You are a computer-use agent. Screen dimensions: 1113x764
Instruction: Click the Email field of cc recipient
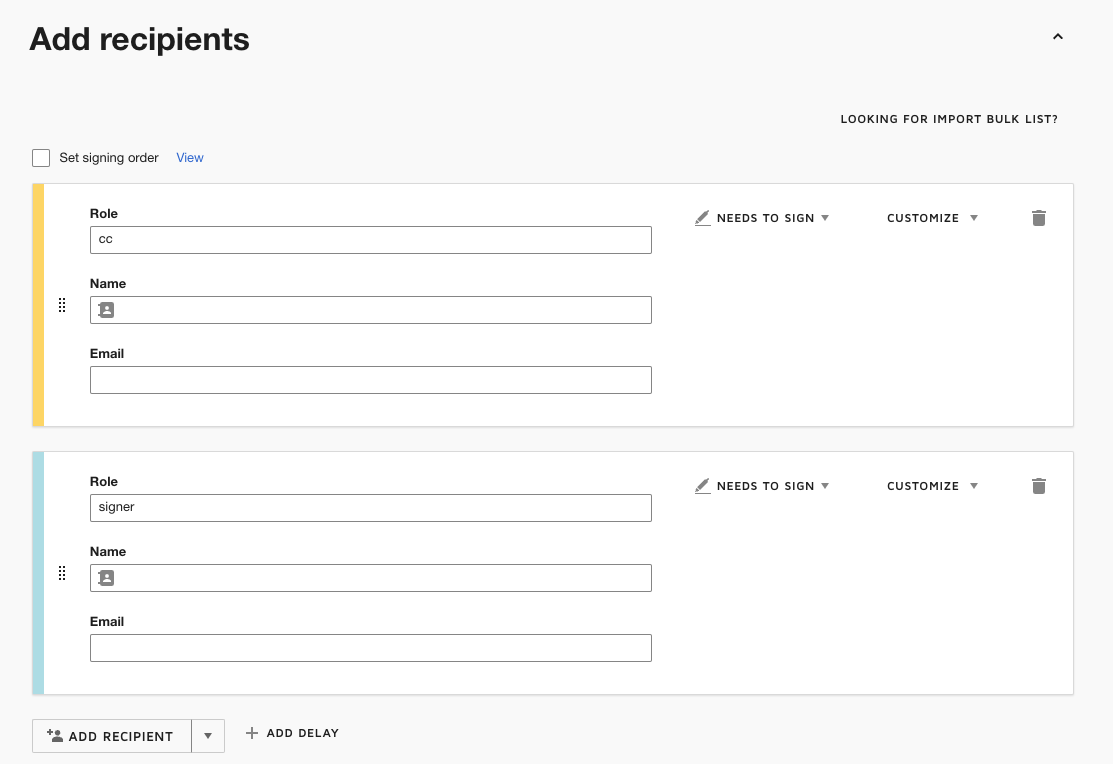point(370,380)
